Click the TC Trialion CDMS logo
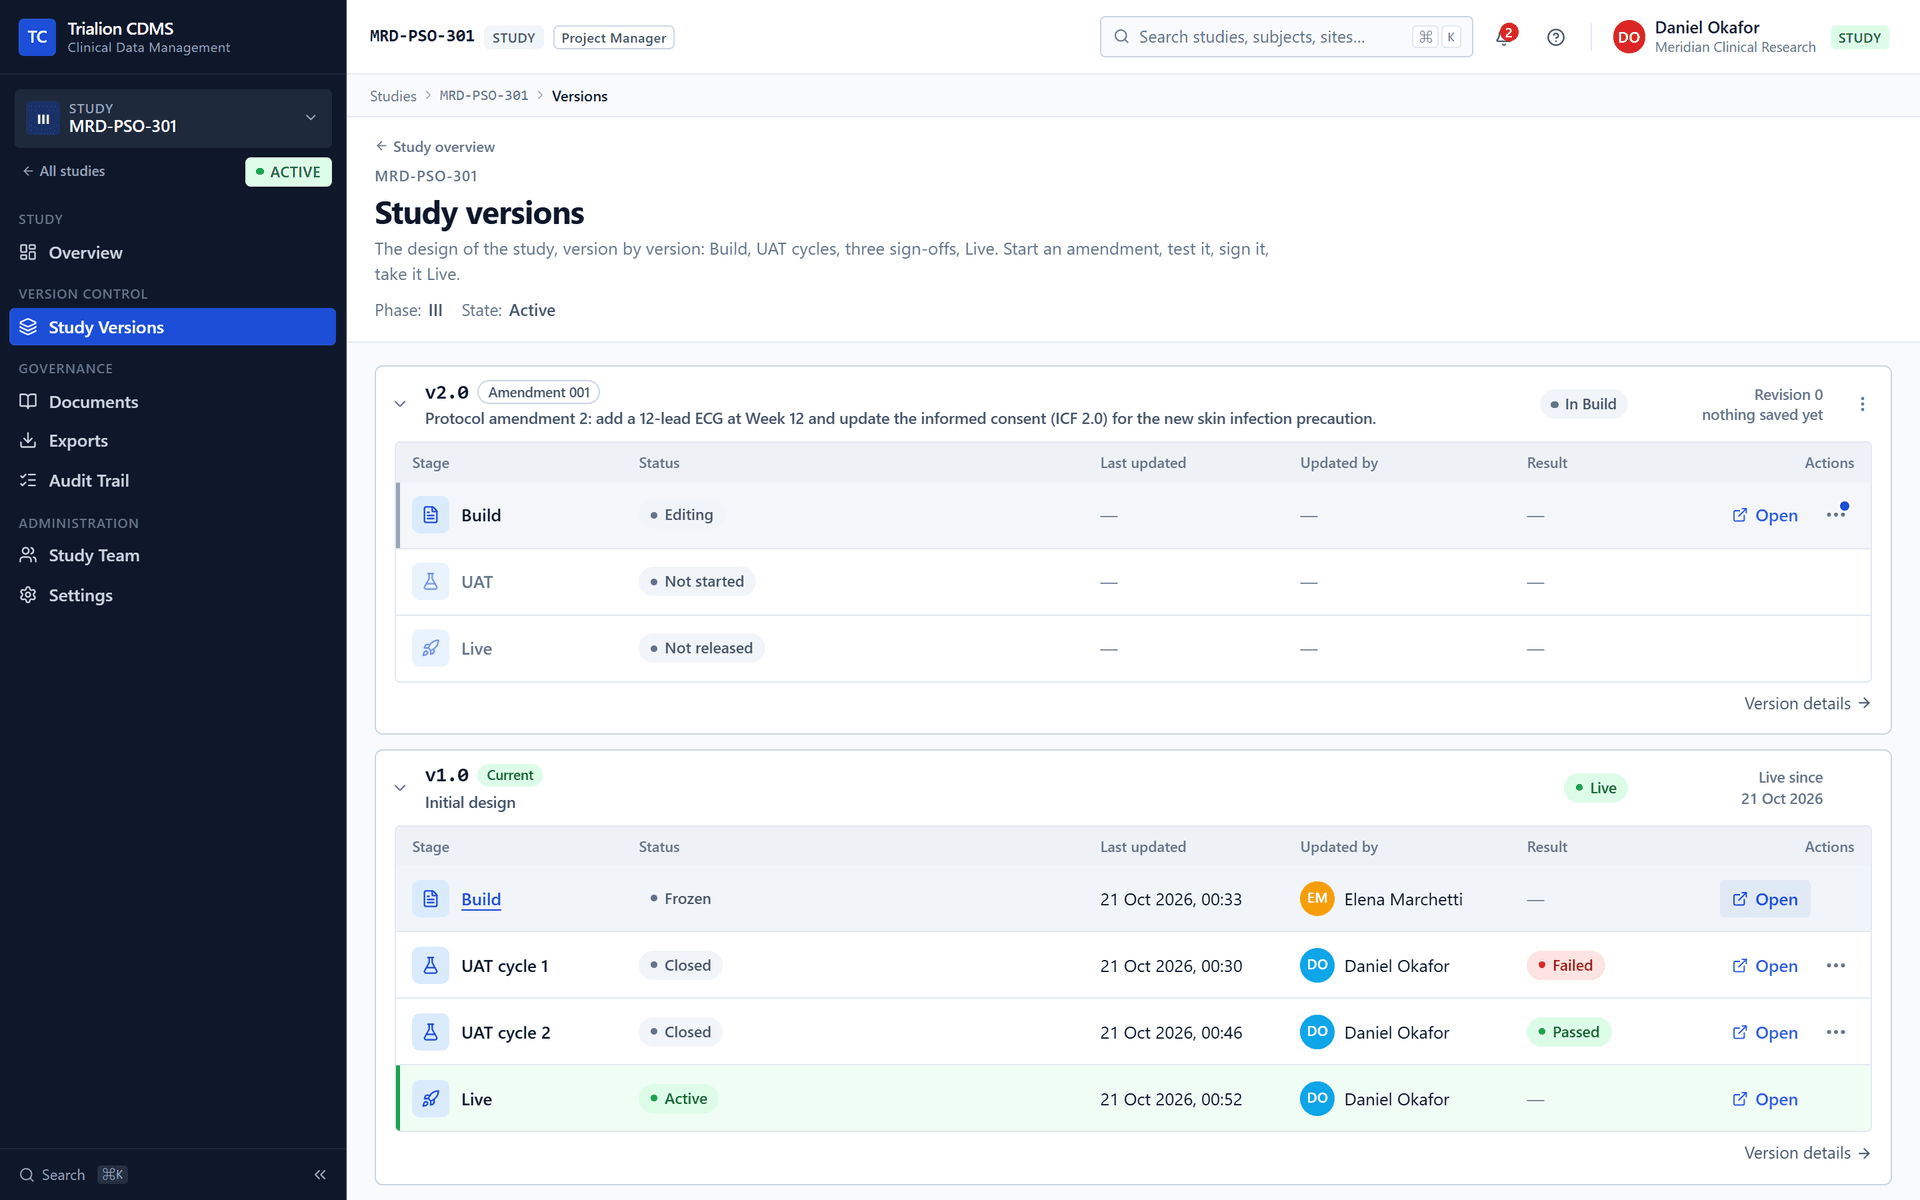Screen dimensions: 1920x1200 [x=37, y=37]
